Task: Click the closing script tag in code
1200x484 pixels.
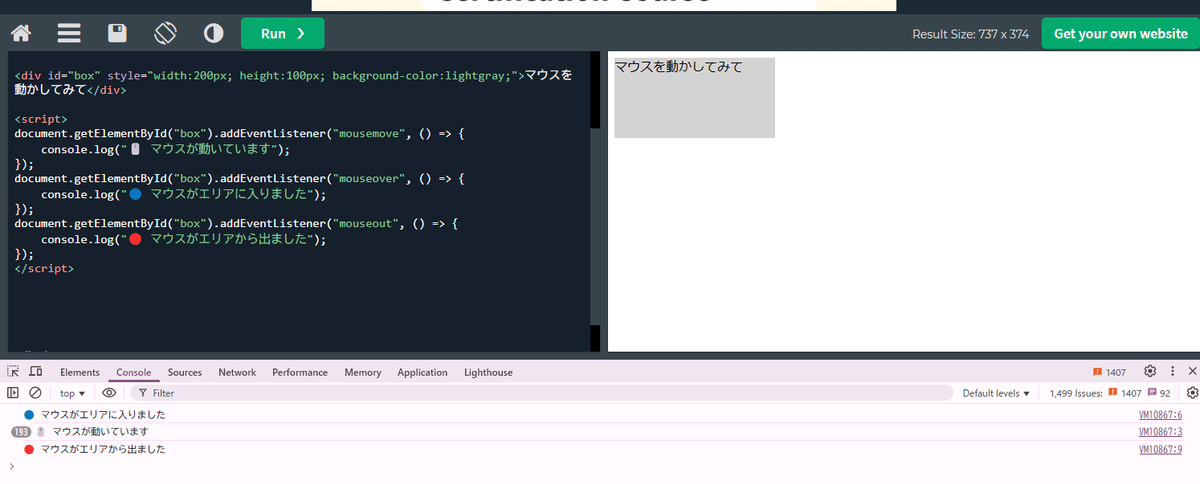Action: pos(44,269)
